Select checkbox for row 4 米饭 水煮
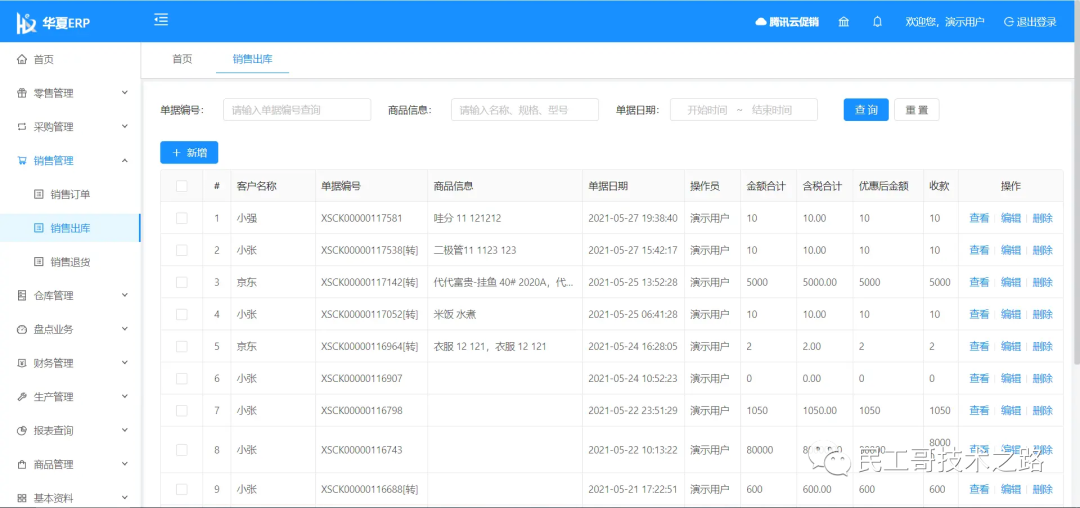Image resolution: width=1080 pixels, height=508 pixels. click(182, 315)
